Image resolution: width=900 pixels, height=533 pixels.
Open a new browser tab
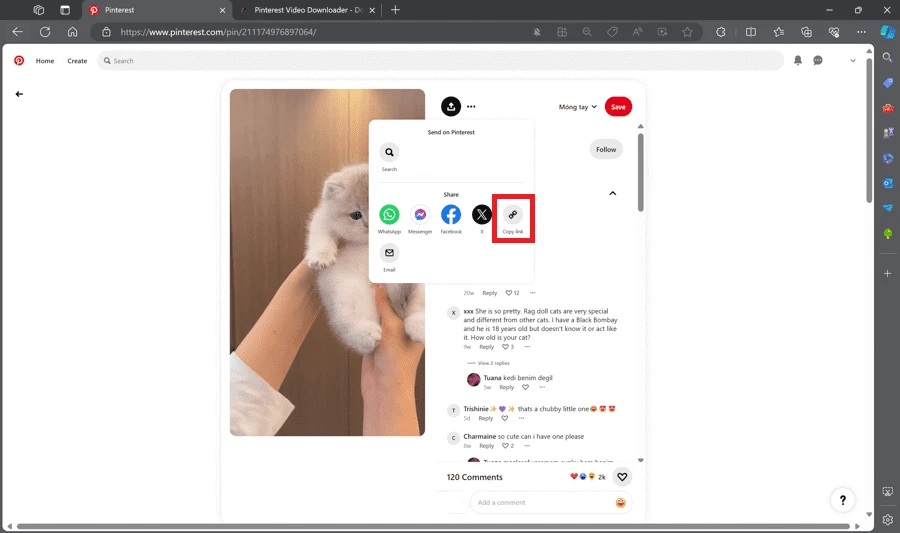click(x=395, y=10)
